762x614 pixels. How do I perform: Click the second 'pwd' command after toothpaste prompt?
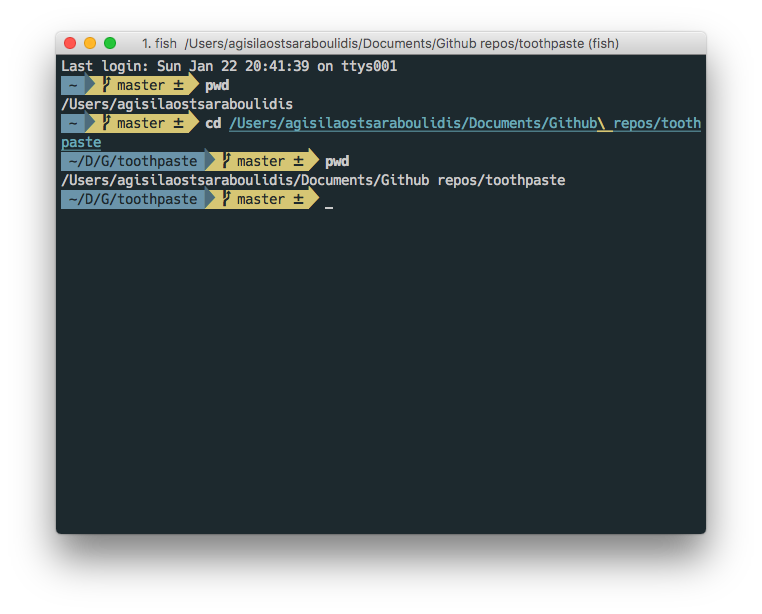tap(337, 161)
